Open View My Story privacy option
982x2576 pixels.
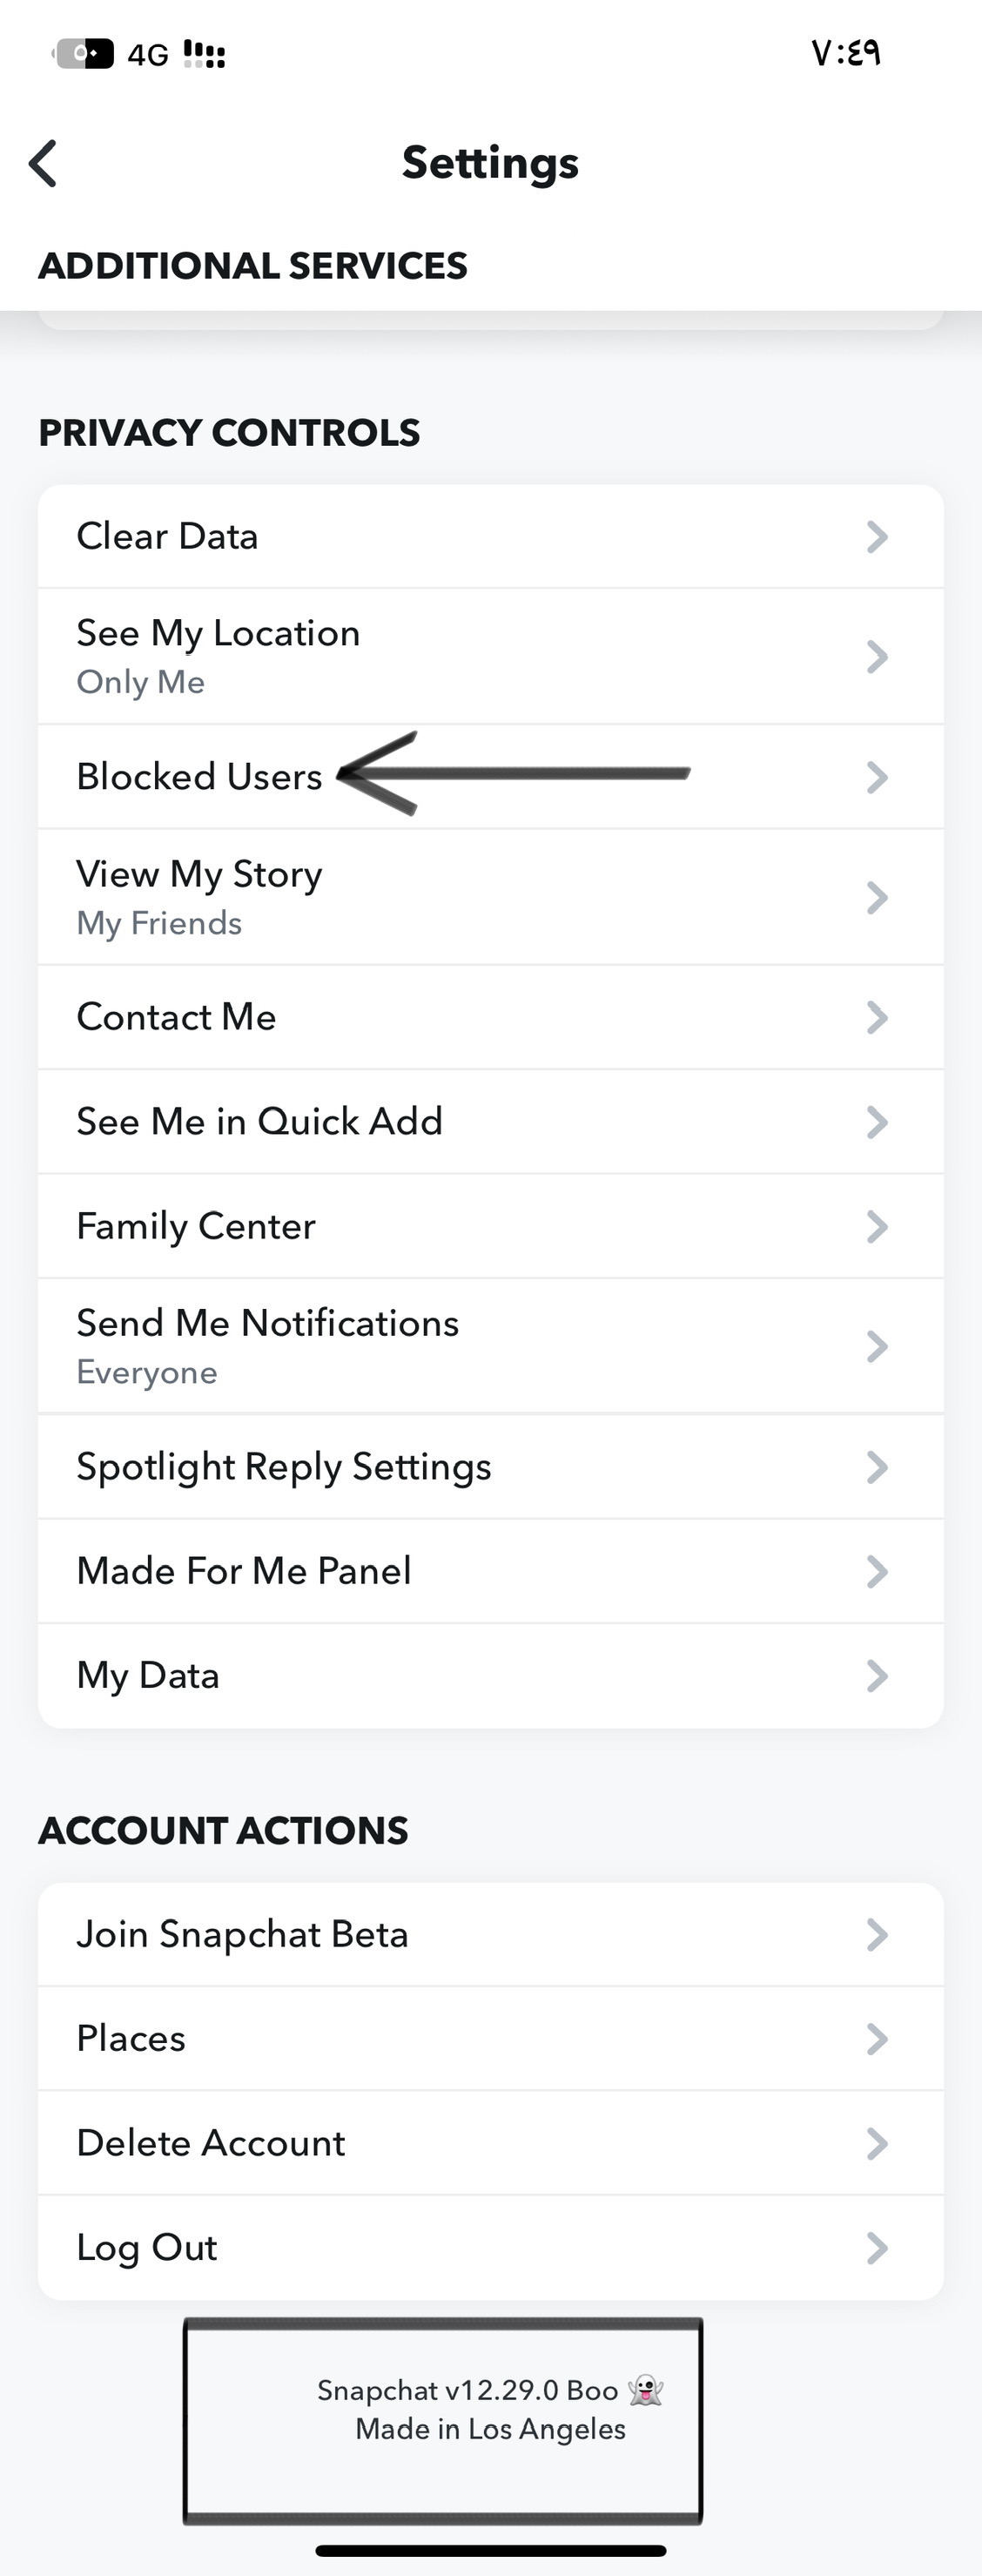491,898
